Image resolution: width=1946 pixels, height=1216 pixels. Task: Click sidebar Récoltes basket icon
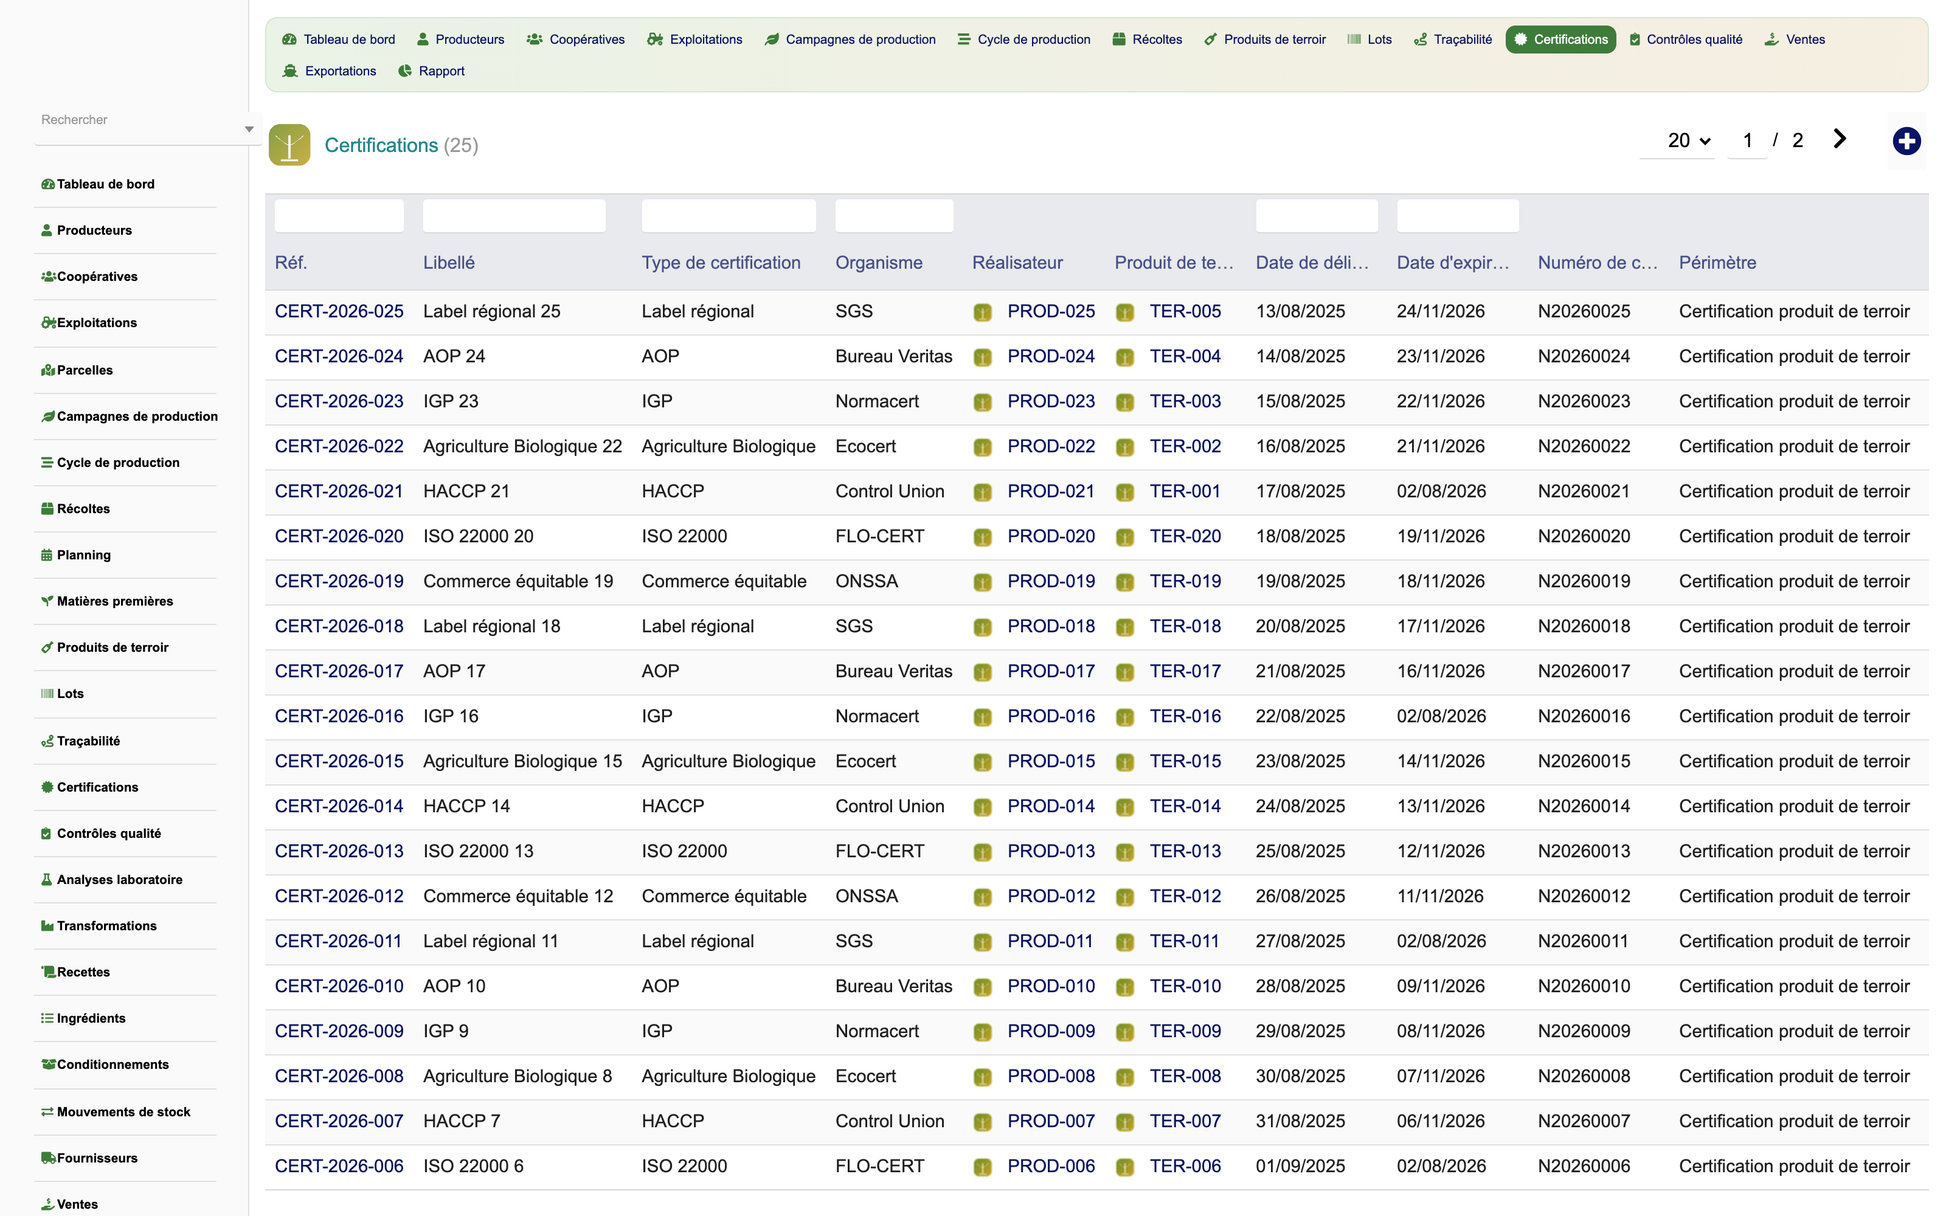(47, 508)
